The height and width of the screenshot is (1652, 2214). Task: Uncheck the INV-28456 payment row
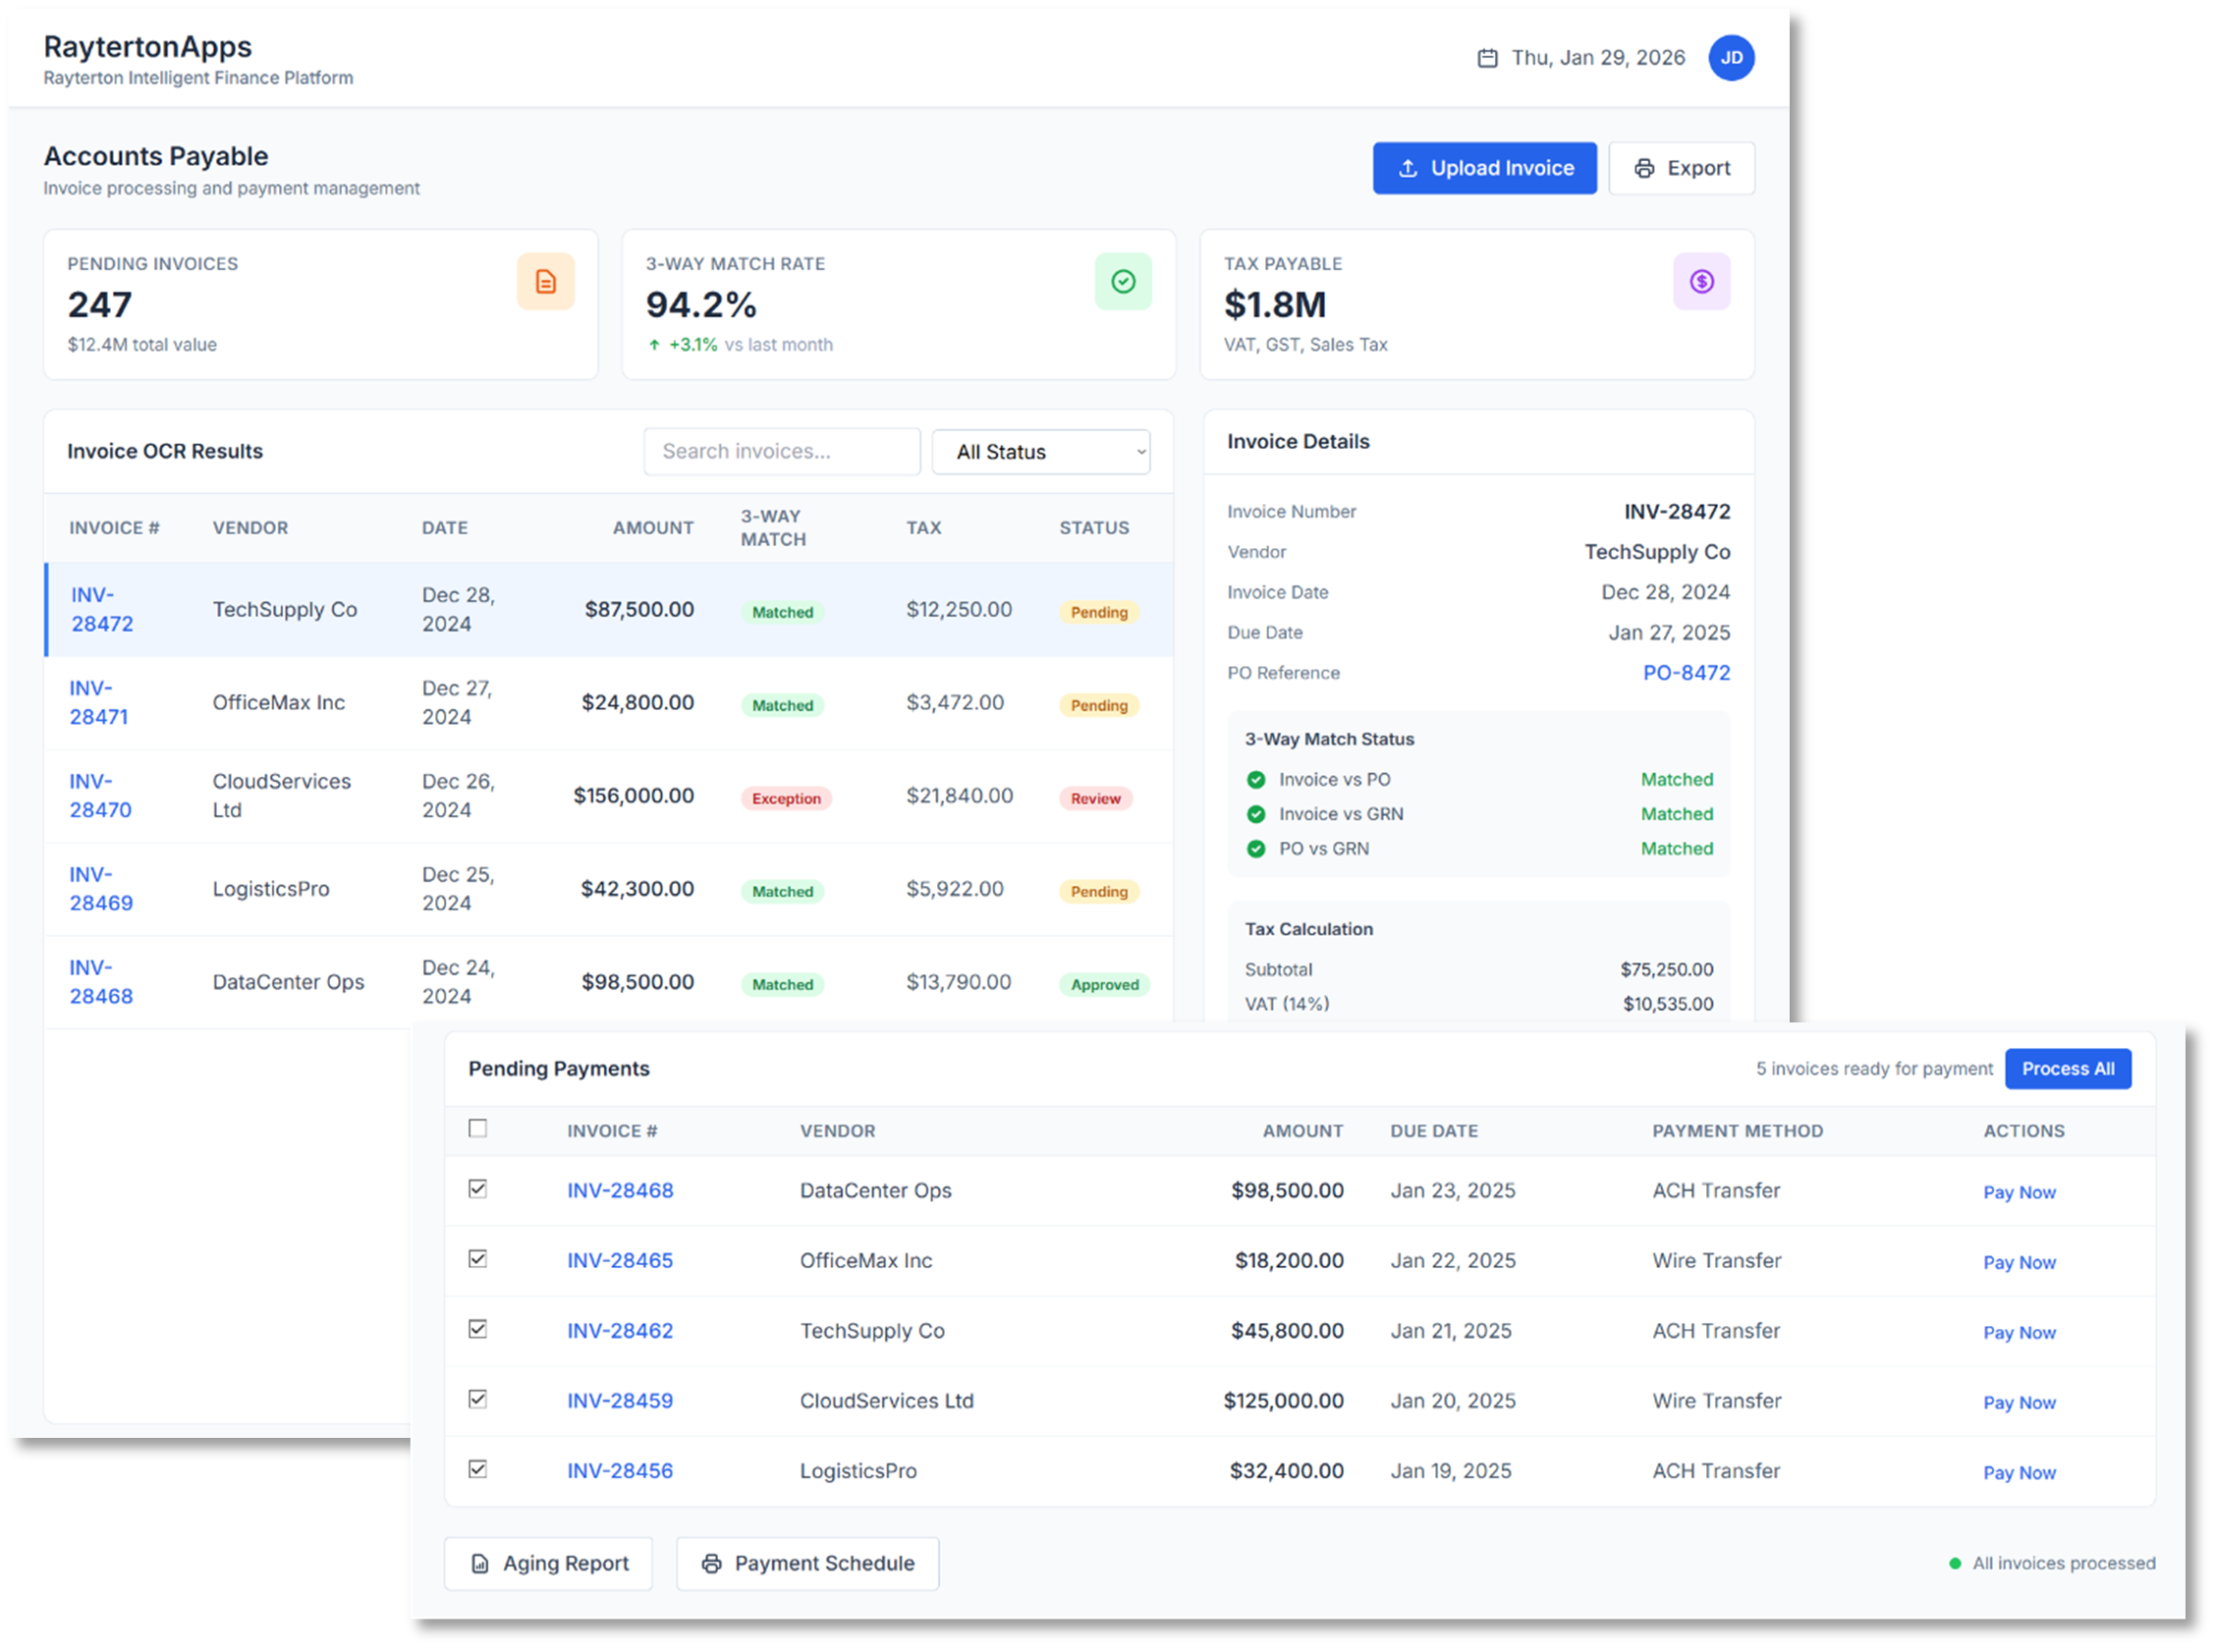click(478, 1470)
